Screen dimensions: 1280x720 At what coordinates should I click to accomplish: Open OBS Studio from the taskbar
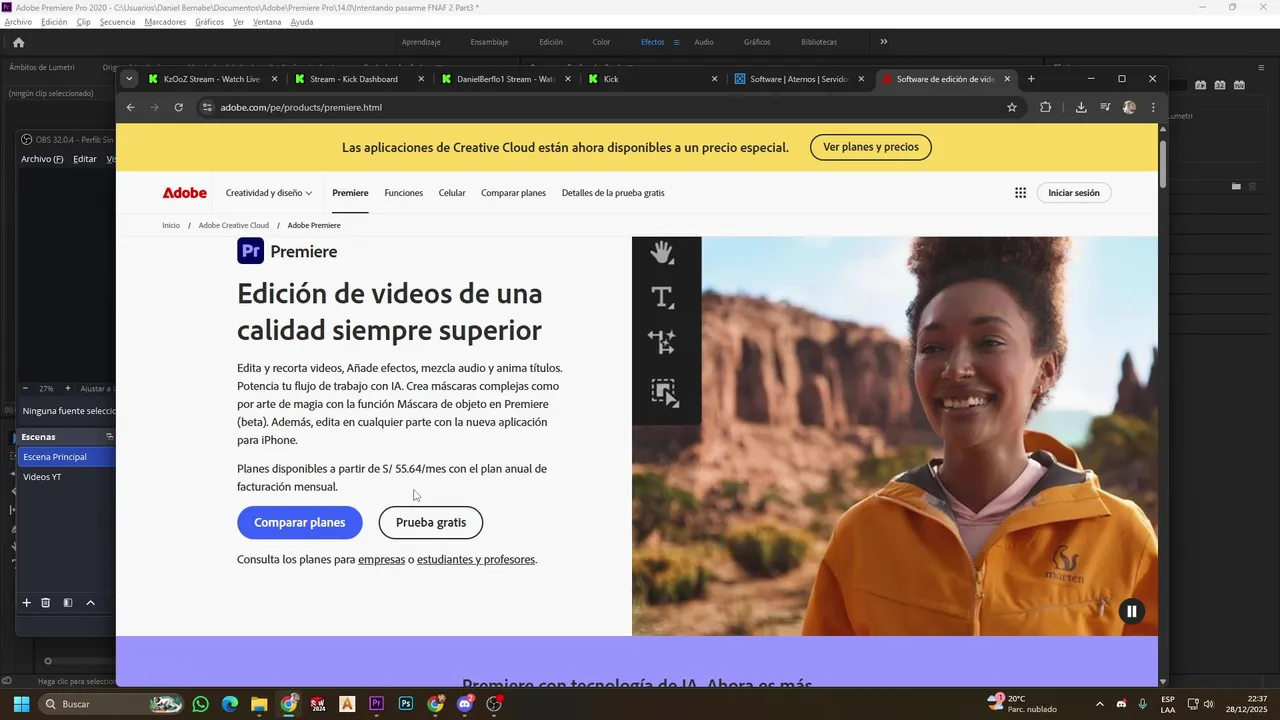(x=494, y=704)
